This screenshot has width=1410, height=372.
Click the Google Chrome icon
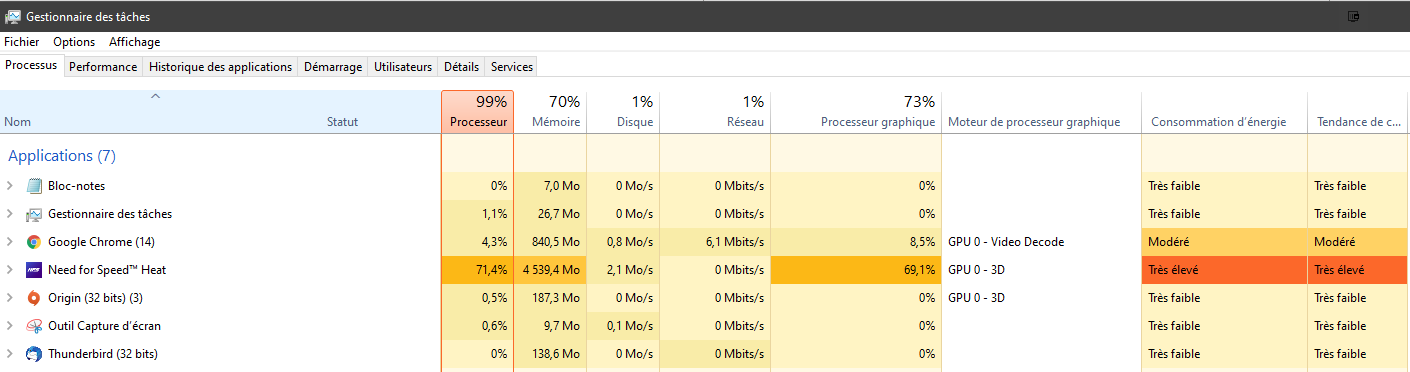click(x=34, y=242)
